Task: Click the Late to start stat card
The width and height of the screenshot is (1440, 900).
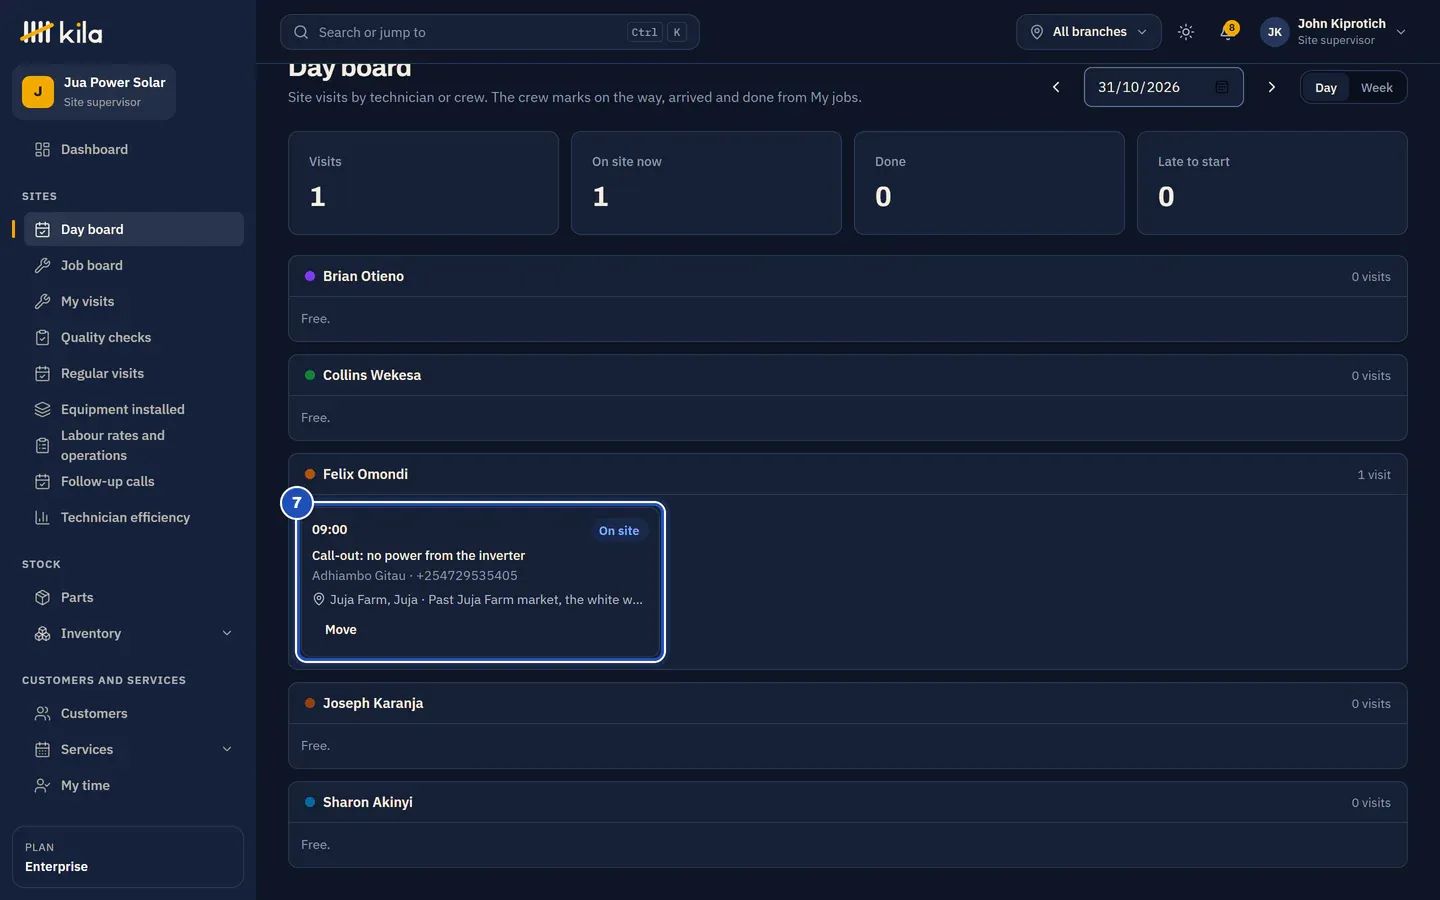Action: tap(1272, 183)
